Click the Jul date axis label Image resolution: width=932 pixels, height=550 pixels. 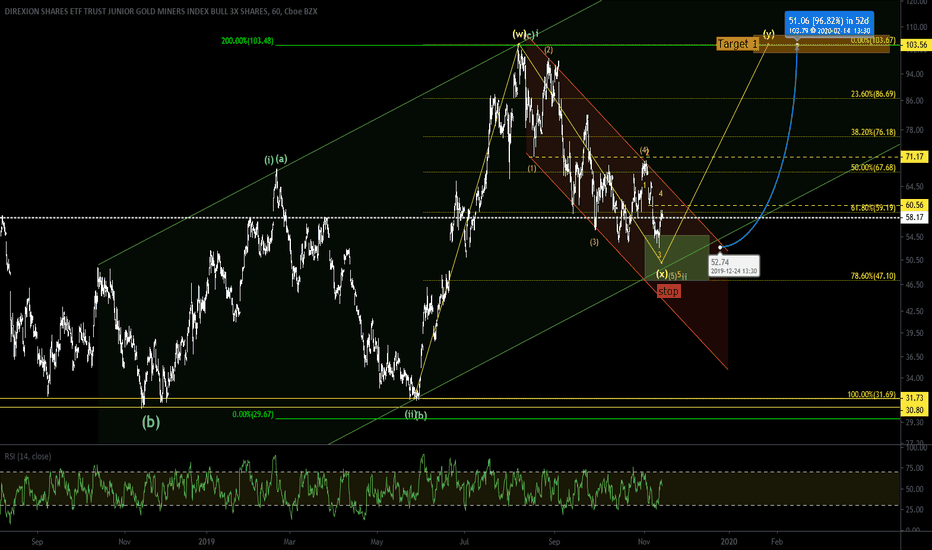(464, 542)
